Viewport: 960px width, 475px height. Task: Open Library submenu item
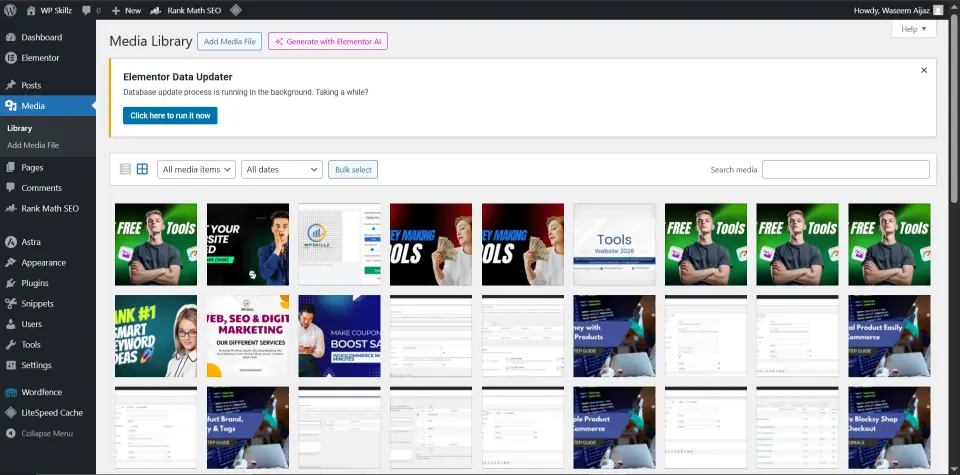[20, 129]
